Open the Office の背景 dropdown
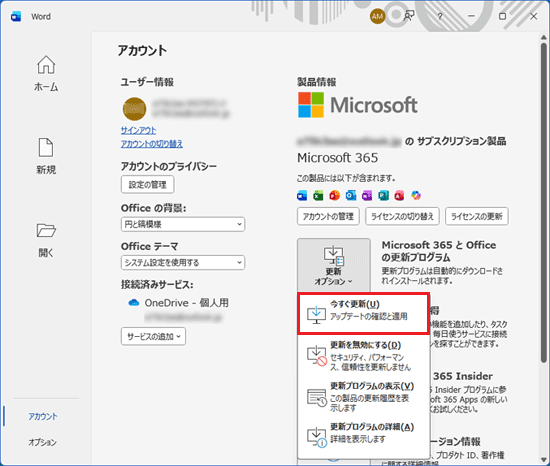This screenshot has width=550, height=466. [x=183, y=224]
